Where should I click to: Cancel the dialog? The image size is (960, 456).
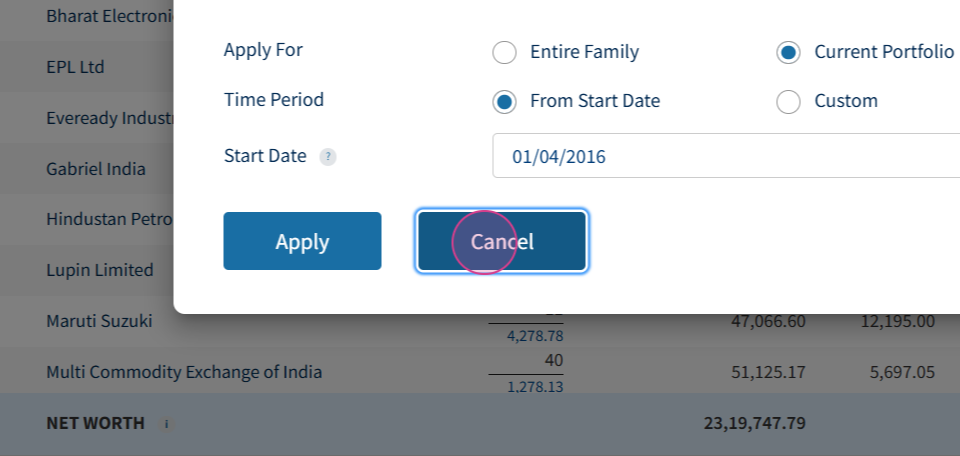[x=502, y=241]
